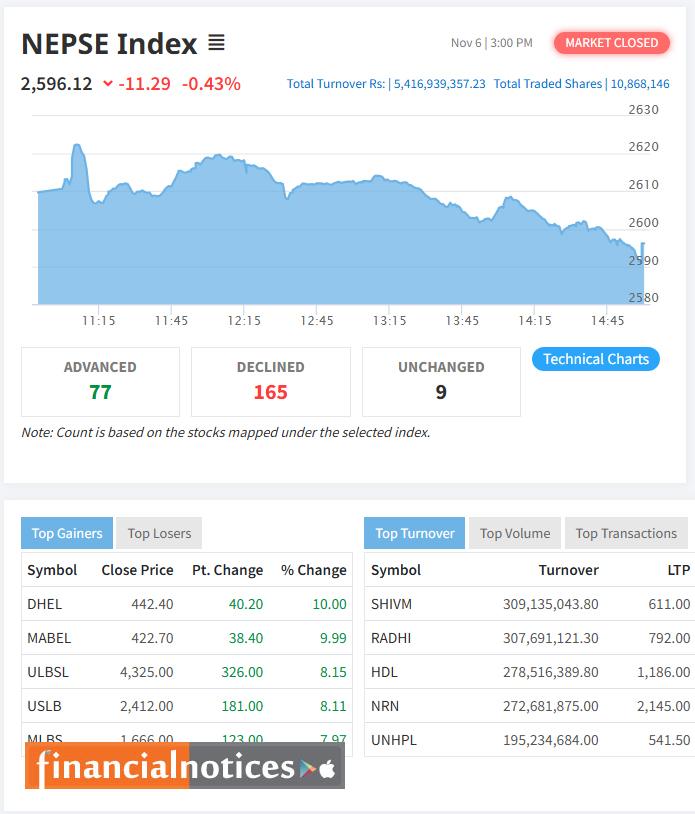Open the Technical Charts page

(593, 359)
